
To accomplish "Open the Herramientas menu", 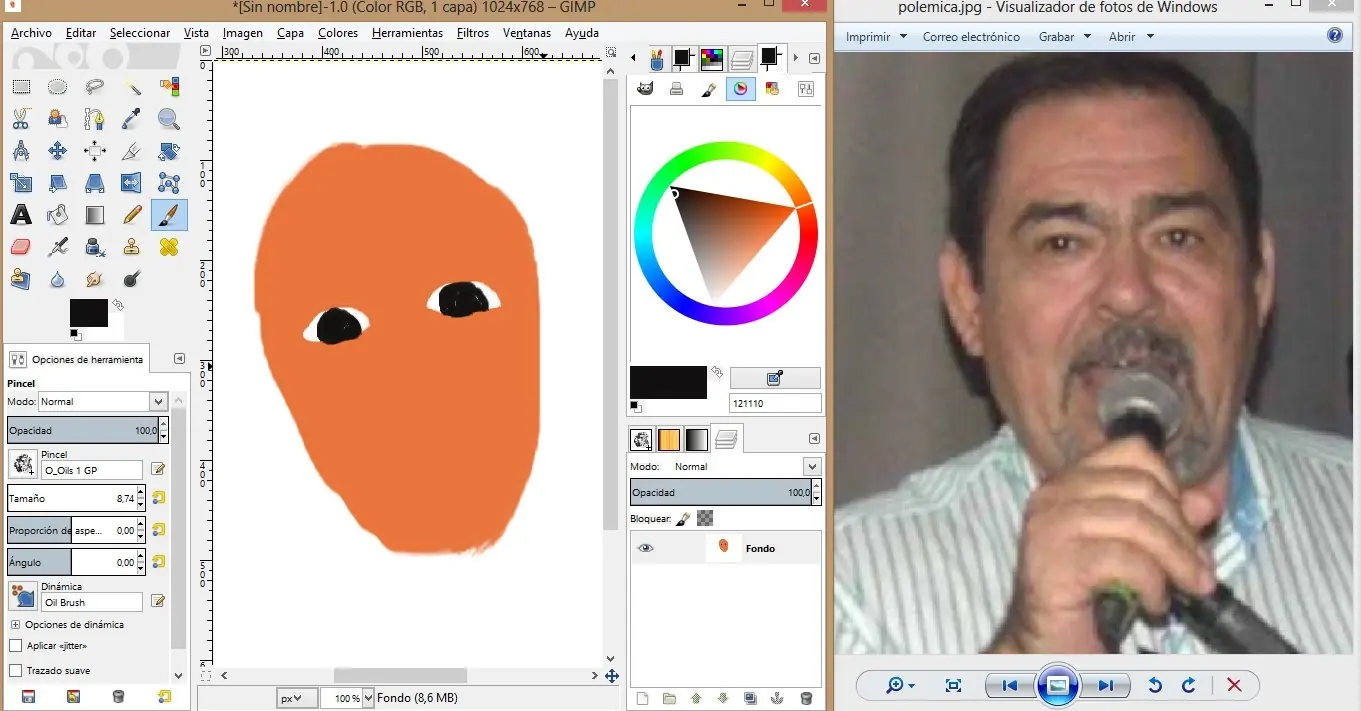I will click(407, 33).
